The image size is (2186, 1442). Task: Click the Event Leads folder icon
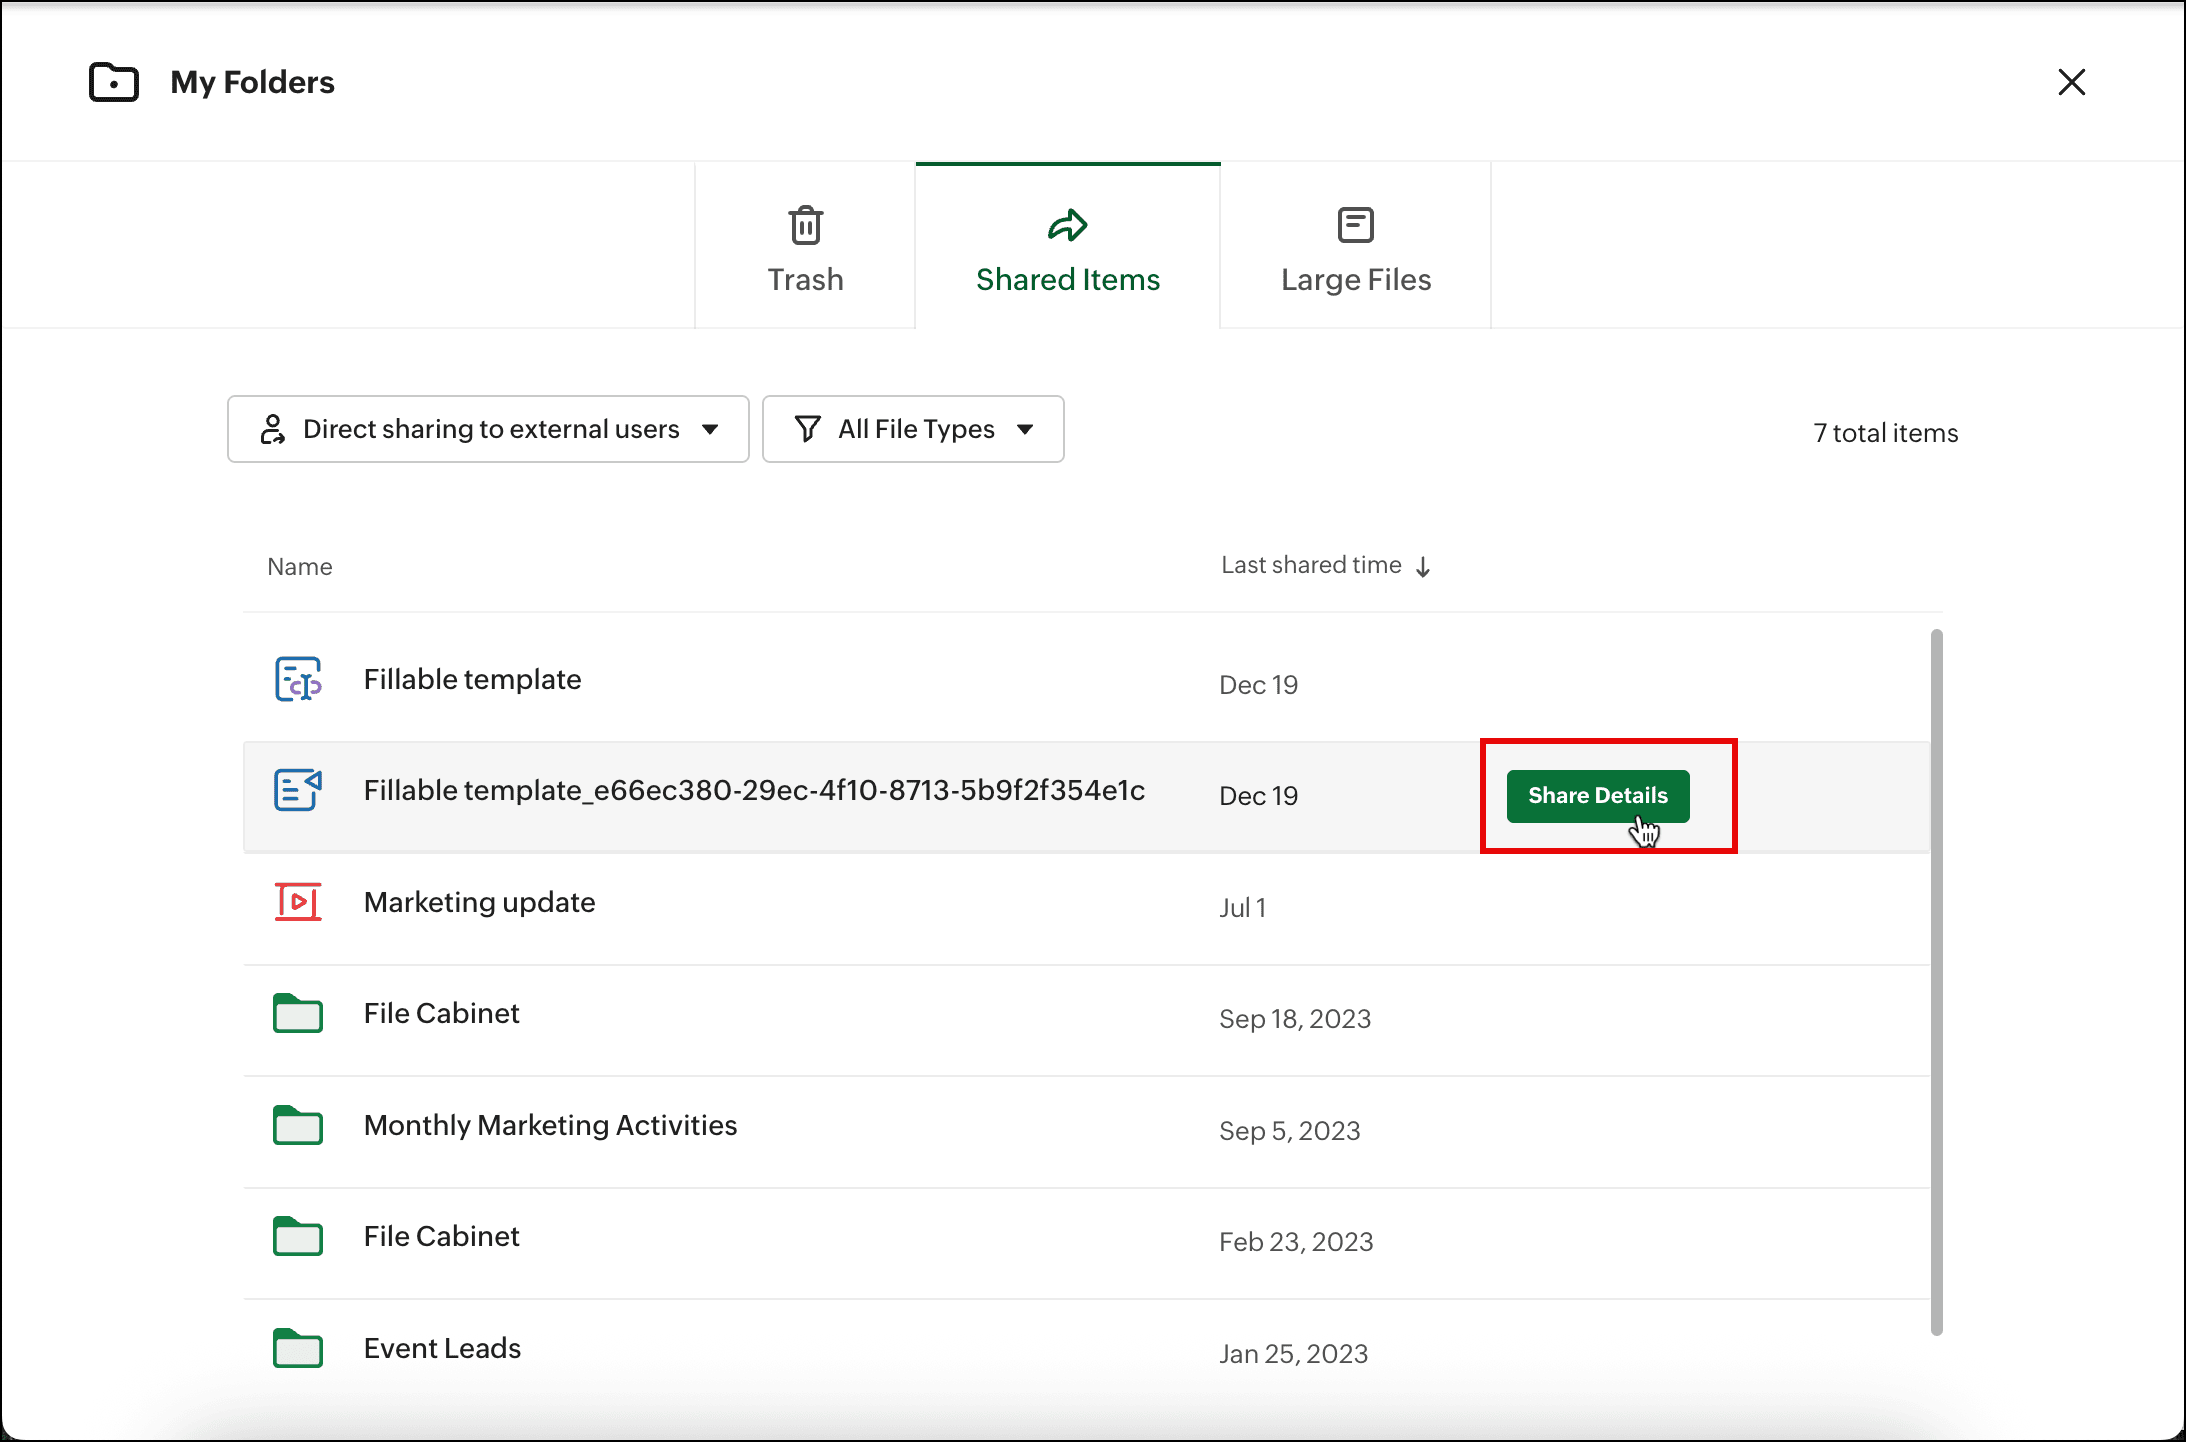[298, 1349]
